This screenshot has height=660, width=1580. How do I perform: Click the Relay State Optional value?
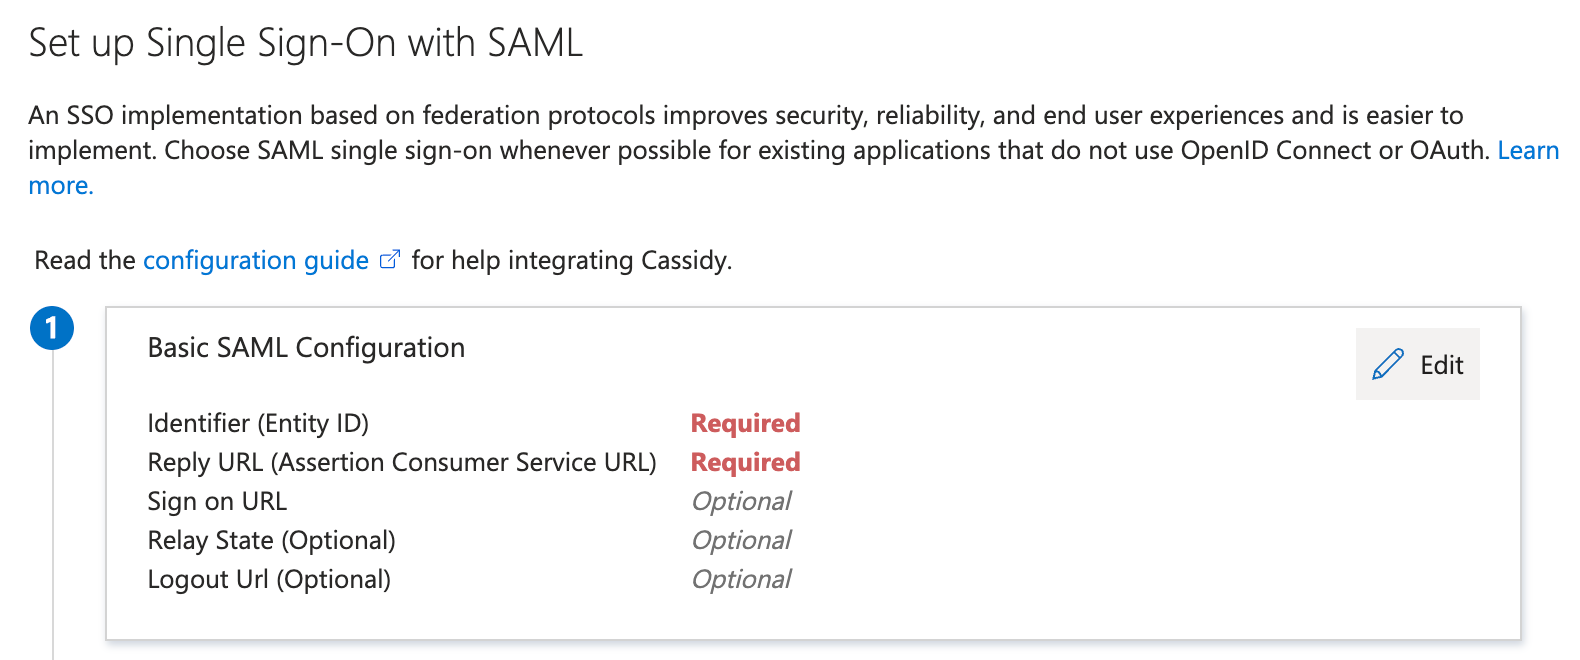pos(741,540)
